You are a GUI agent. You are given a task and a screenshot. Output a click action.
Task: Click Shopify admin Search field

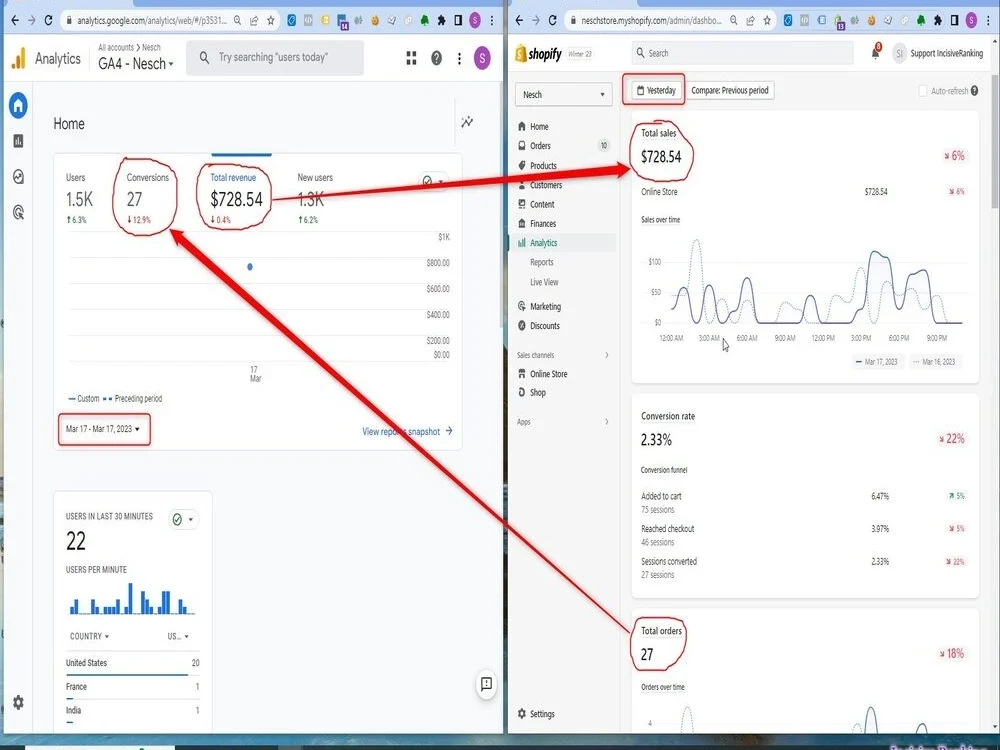coord(742,53)
